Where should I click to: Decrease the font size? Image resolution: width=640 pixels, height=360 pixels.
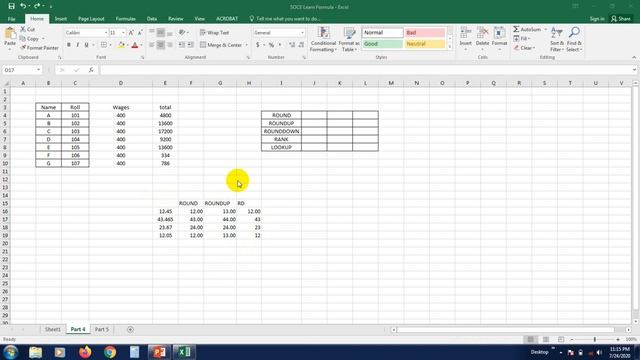[140, 33]
